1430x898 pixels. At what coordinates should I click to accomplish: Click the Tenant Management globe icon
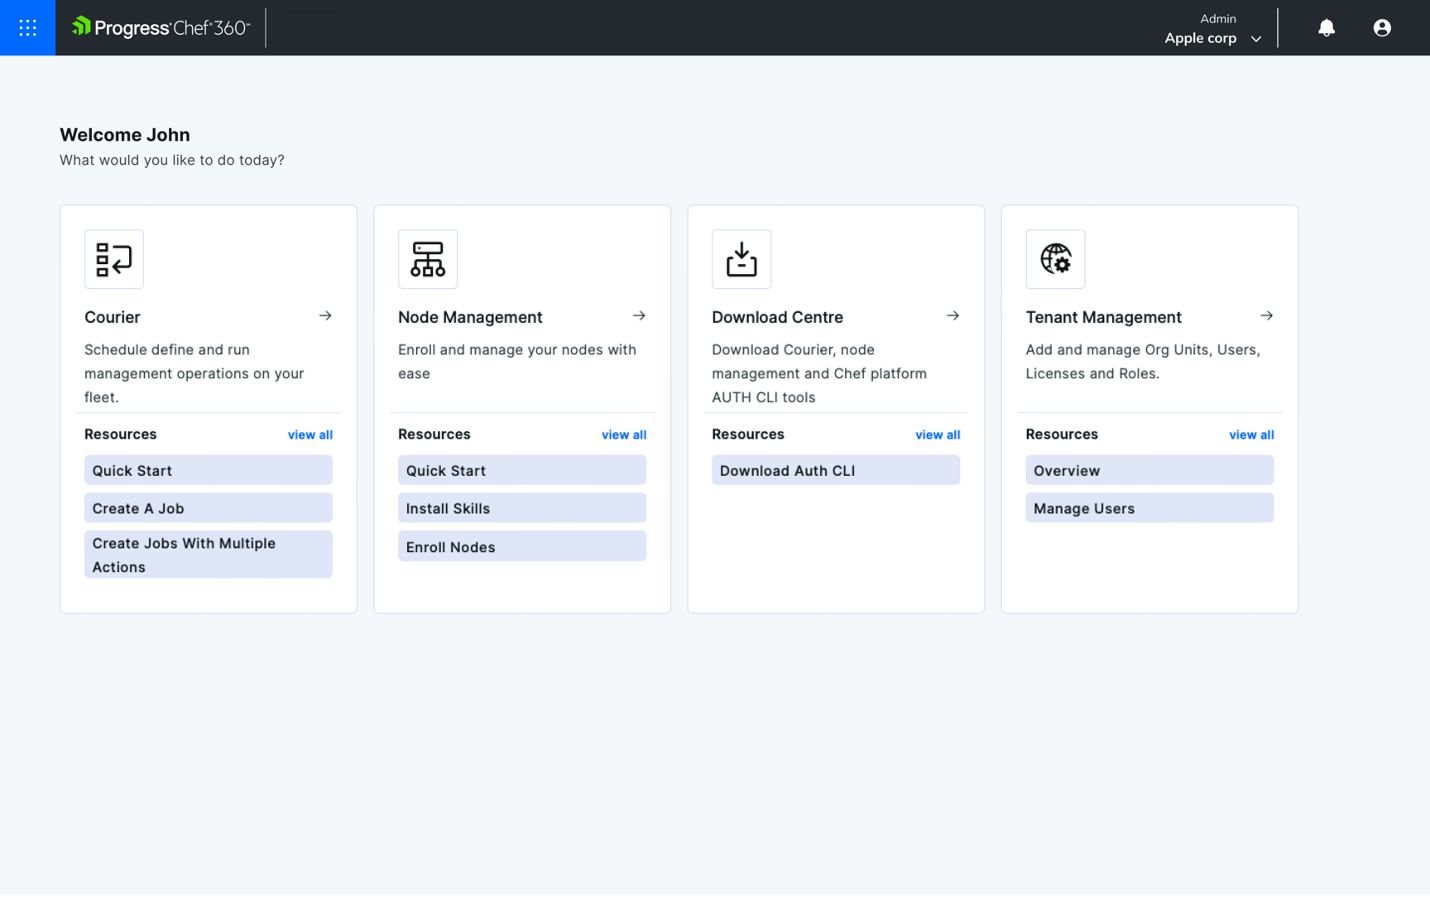pyautogui.click(x=1055, y=259)
